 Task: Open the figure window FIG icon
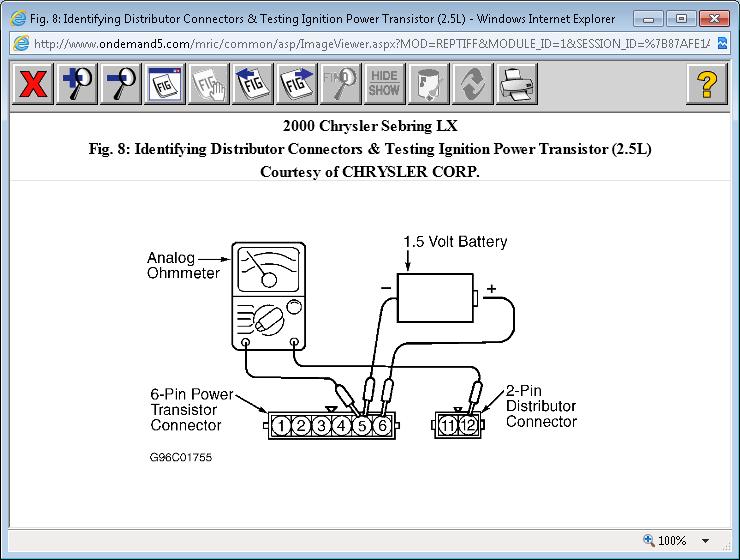pos(165,84)
